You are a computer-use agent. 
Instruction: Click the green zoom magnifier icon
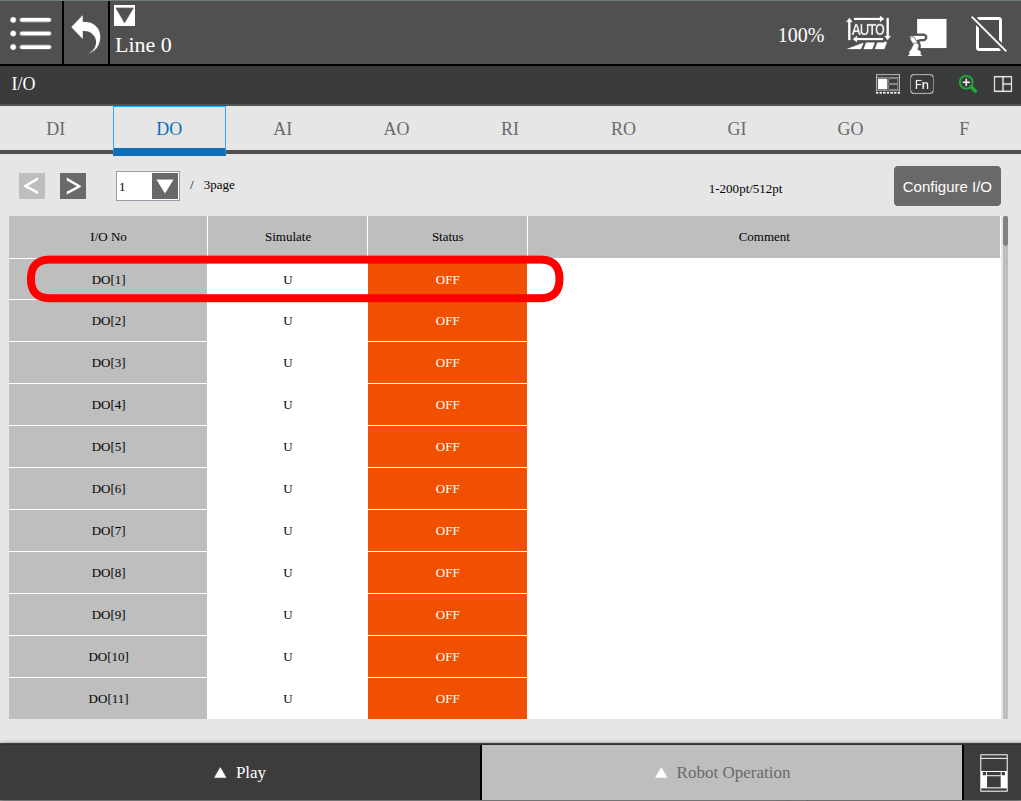(x=967, y=84)
